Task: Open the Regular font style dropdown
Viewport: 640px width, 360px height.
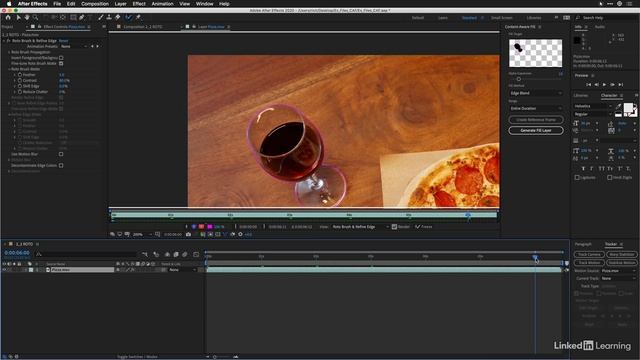Action: click(593, 114)
